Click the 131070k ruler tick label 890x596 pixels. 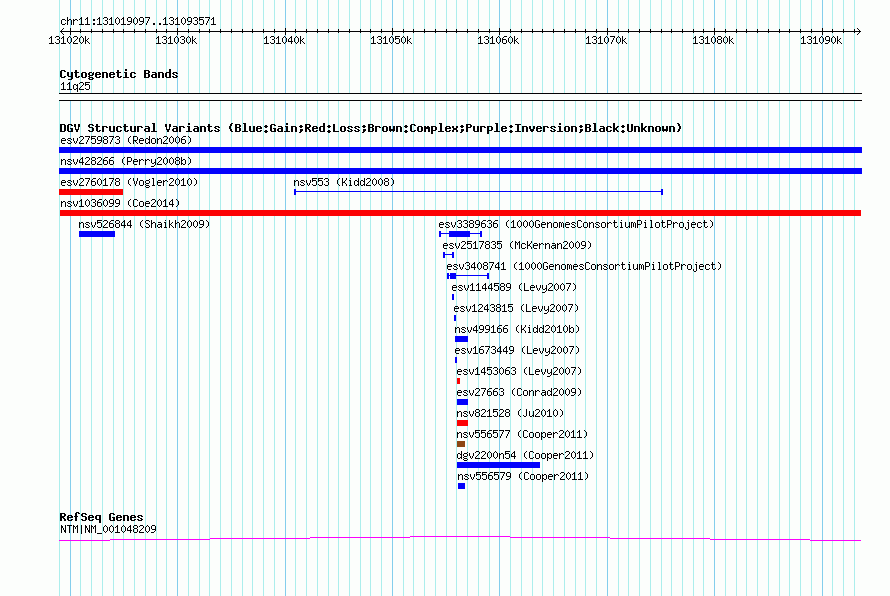tap(606, 40)
